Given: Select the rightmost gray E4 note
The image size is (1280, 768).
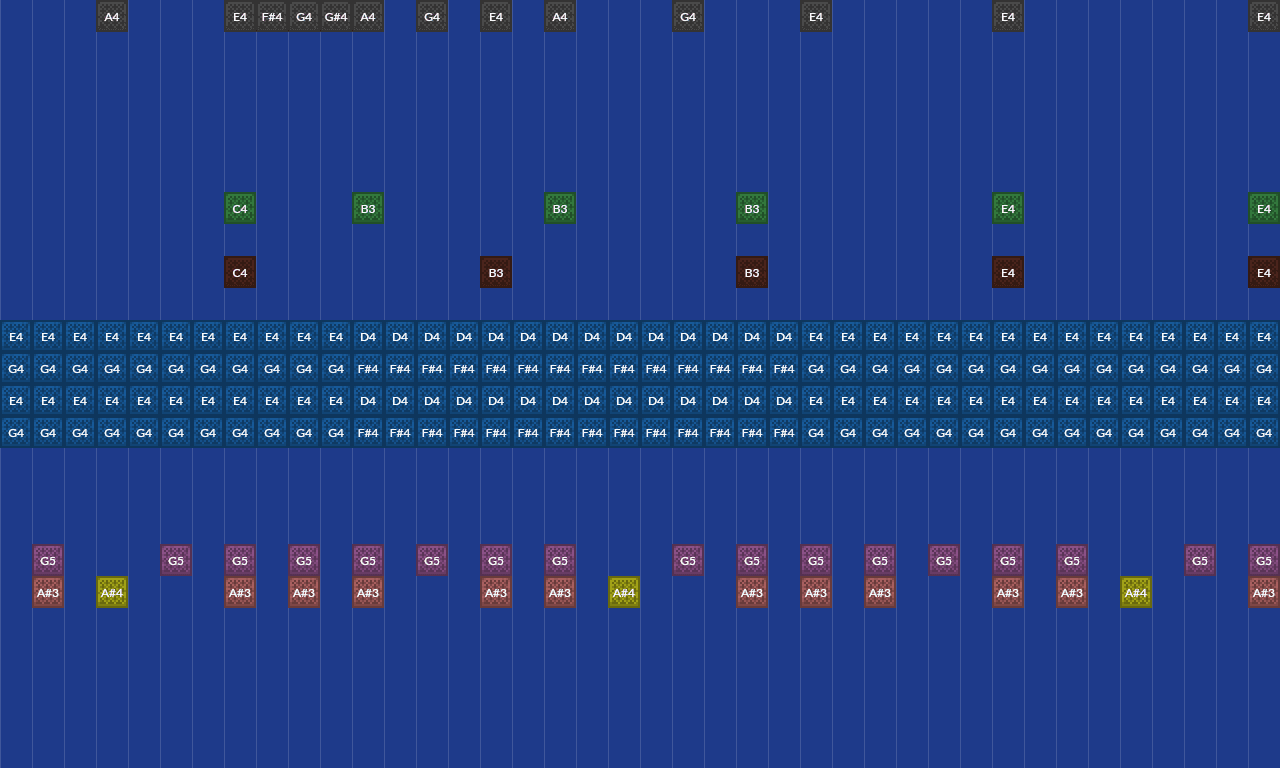Looking at the screenshot, I should (x=1264, y=17).
